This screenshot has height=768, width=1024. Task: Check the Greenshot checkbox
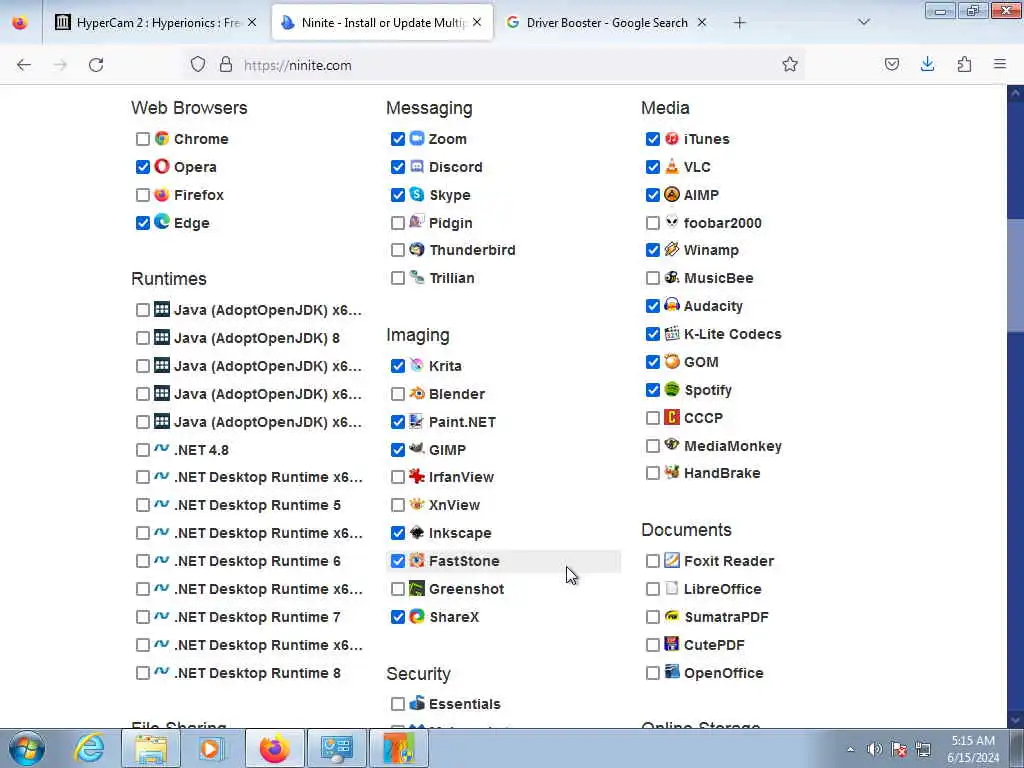pyautogui.click(x=398, y=589)
